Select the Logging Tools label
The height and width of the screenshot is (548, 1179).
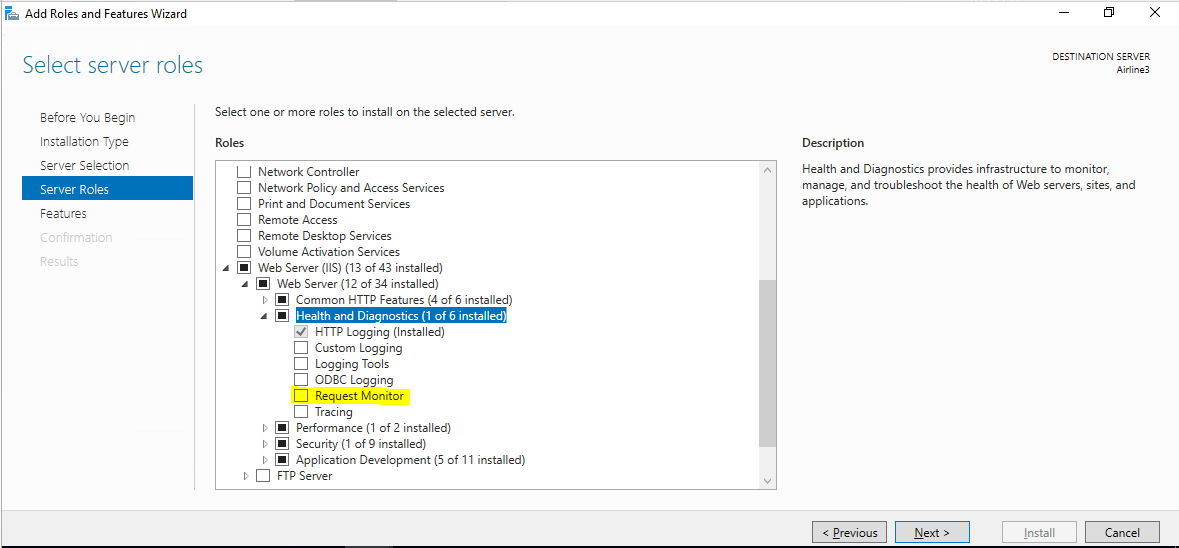(x=352, y=364)
